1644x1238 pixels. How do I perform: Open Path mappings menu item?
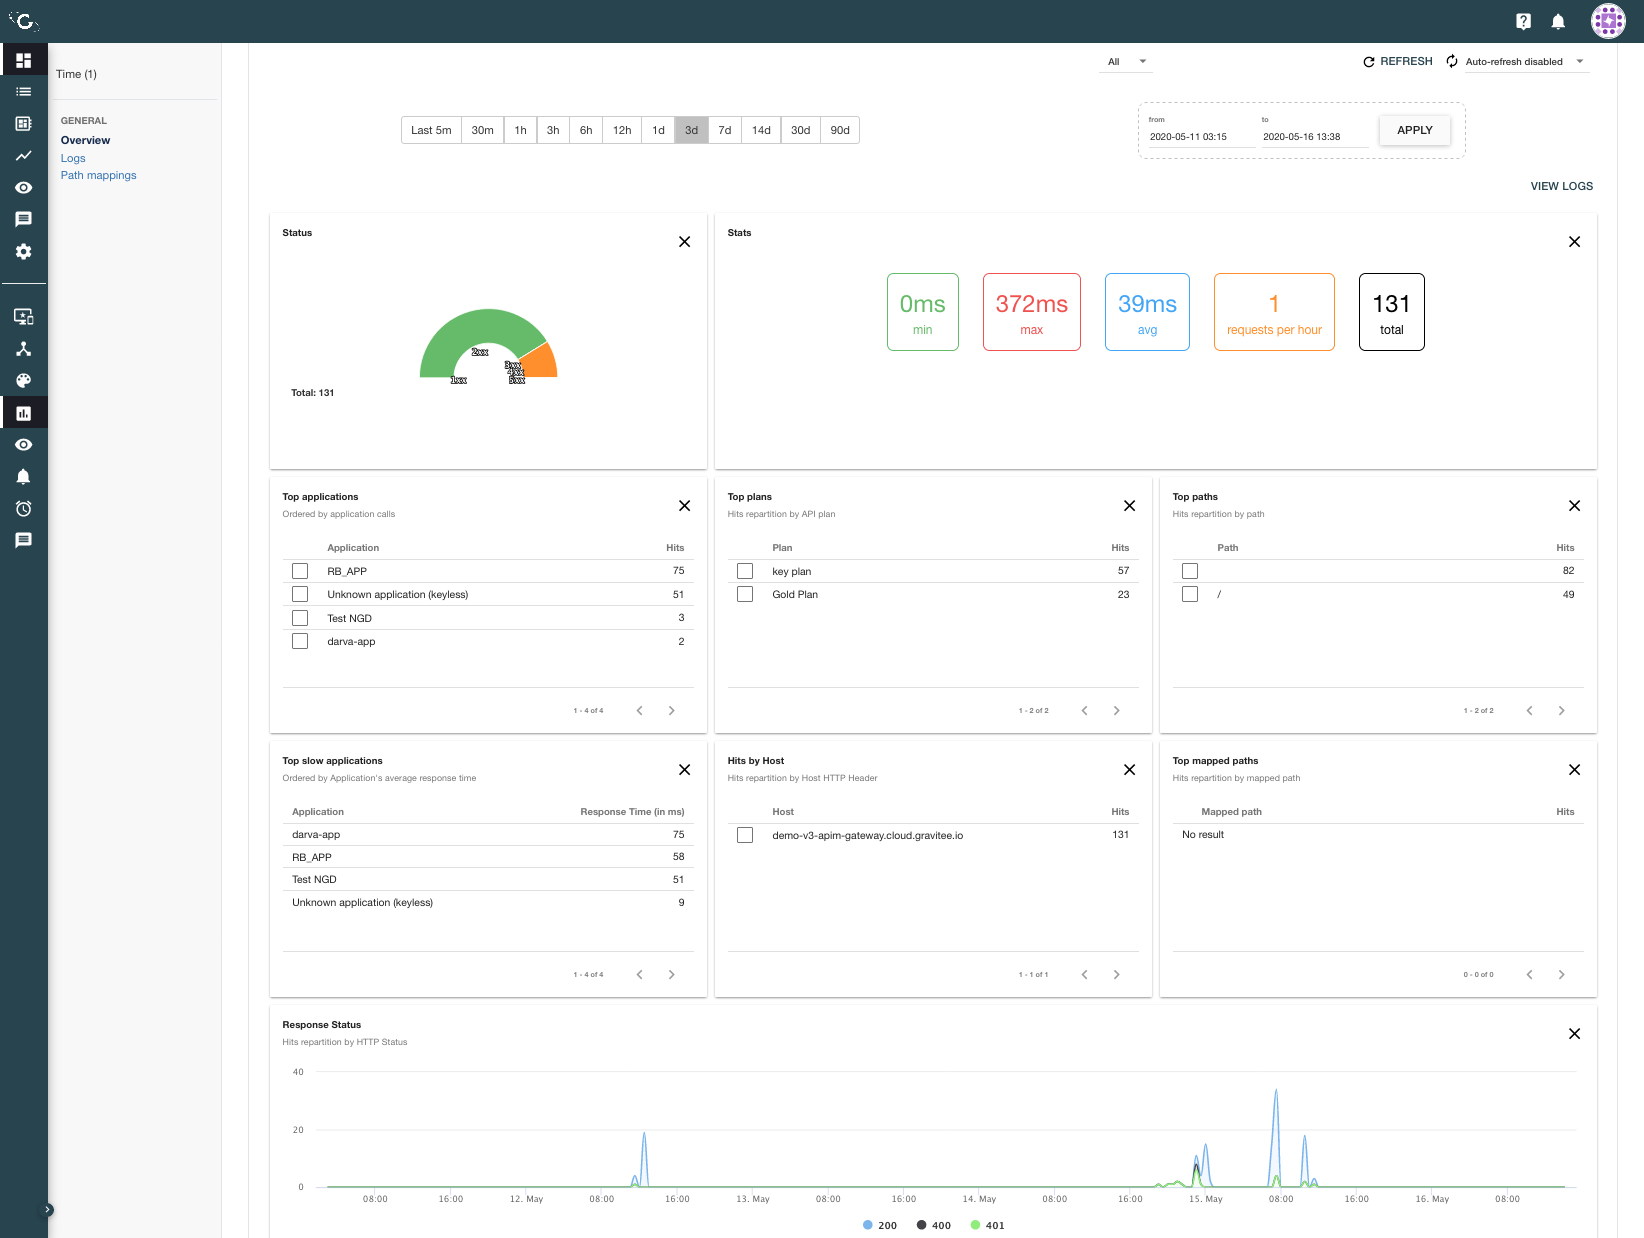(98, 175)
